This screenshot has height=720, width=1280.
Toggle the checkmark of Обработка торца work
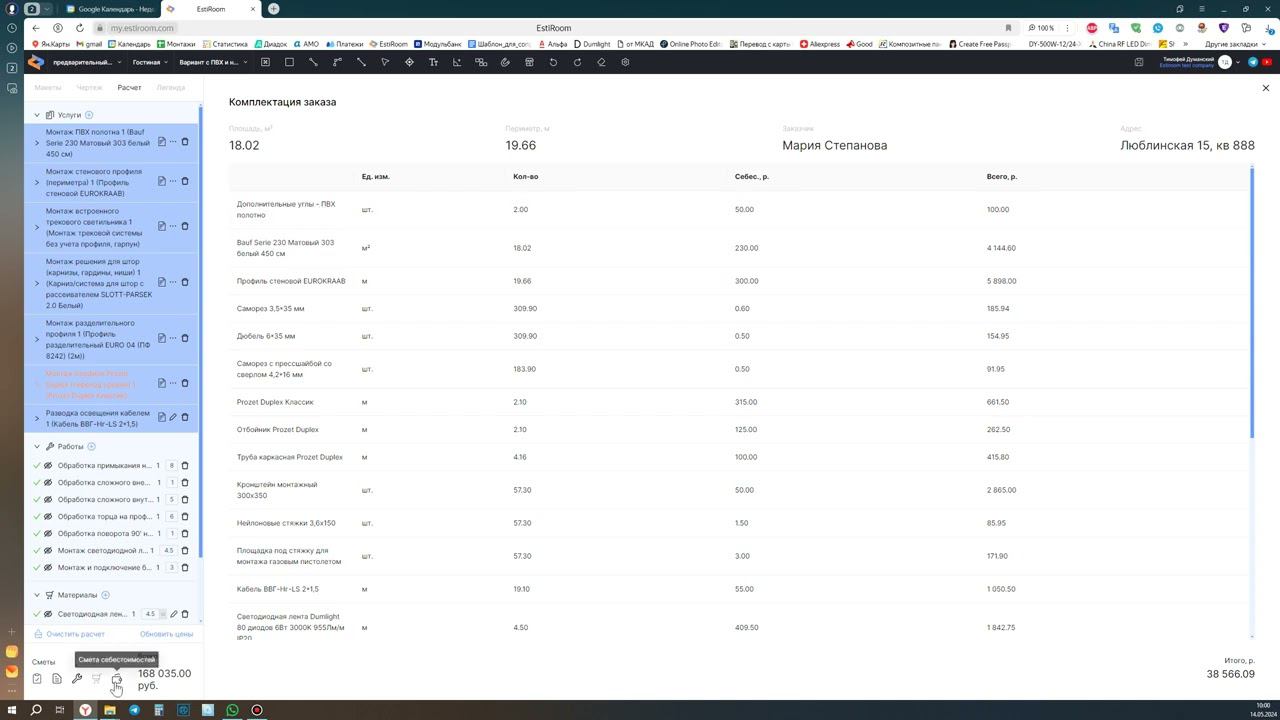[x=37, y=517]
